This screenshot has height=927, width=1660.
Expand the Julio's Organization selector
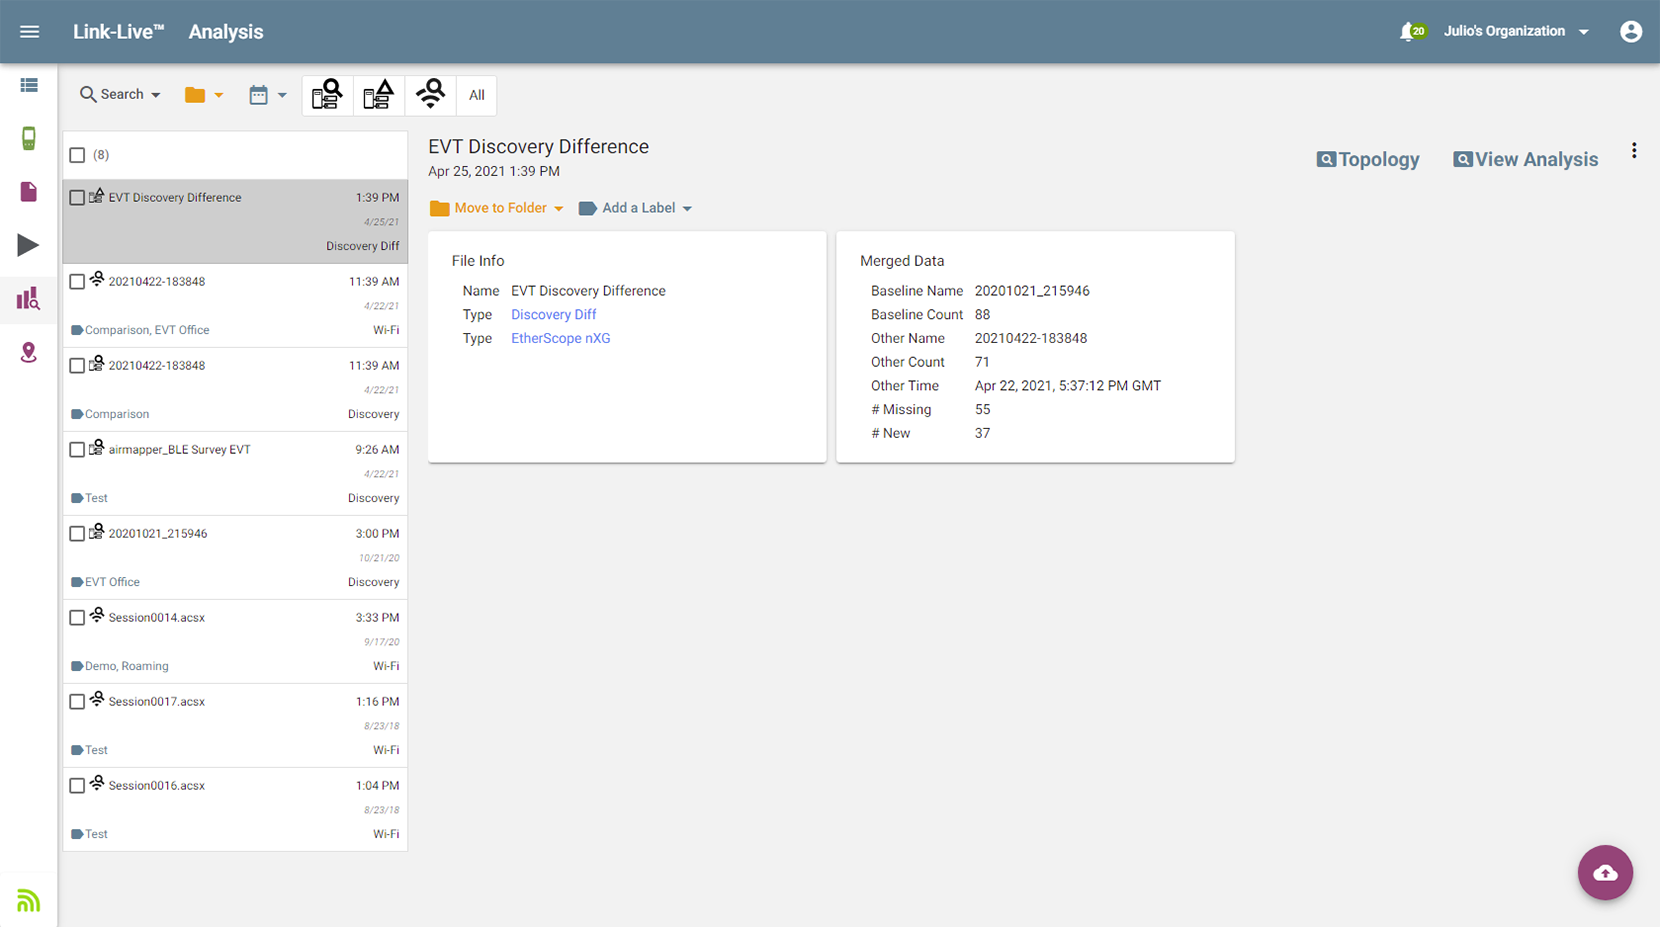(x=1516, y=31)
